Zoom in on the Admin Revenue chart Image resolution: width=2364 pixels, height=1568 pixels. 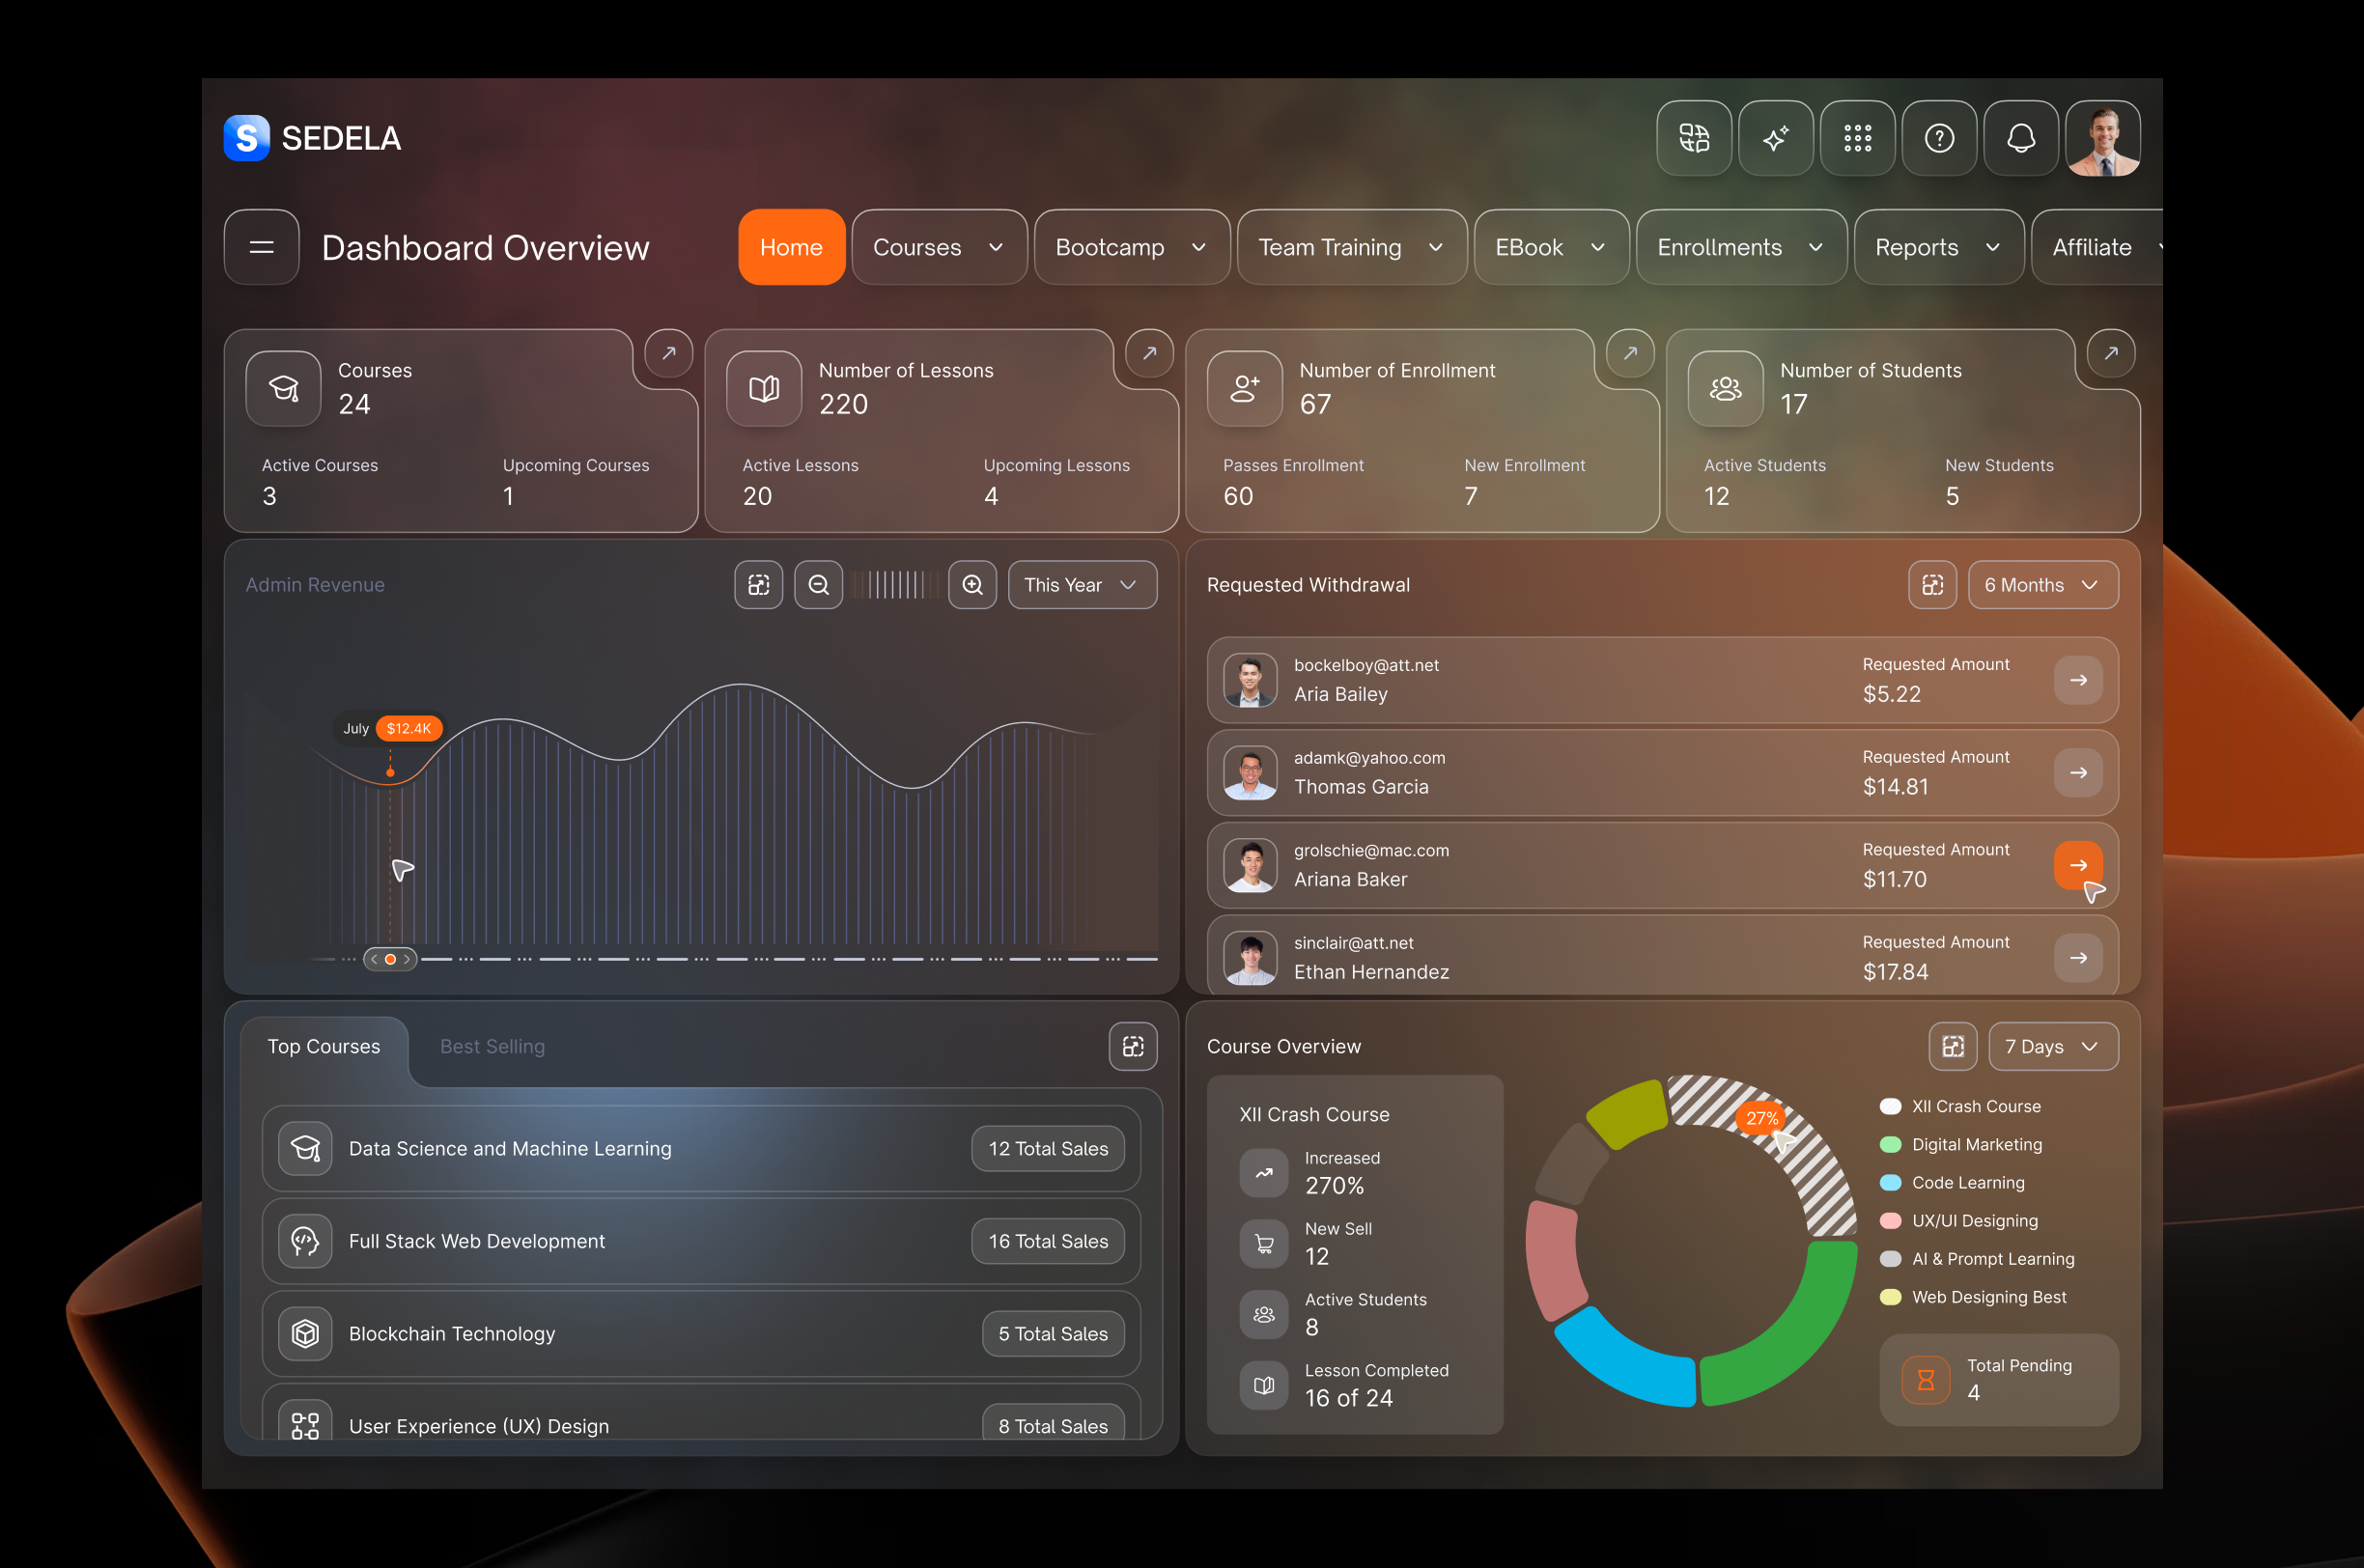tap(971, 585)
